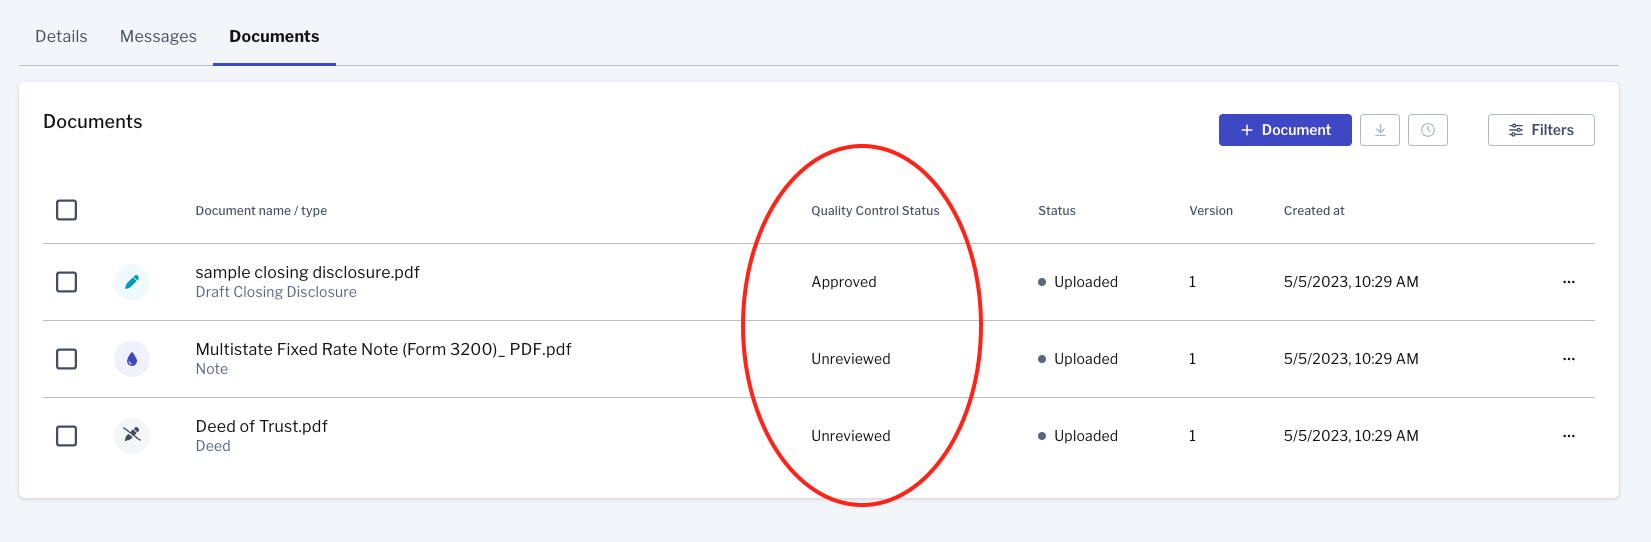Image resolution: width=1651 pixels, height=542 pixels.
Task: Add a new document with the Document button
Action: [x=1285, y=130]
